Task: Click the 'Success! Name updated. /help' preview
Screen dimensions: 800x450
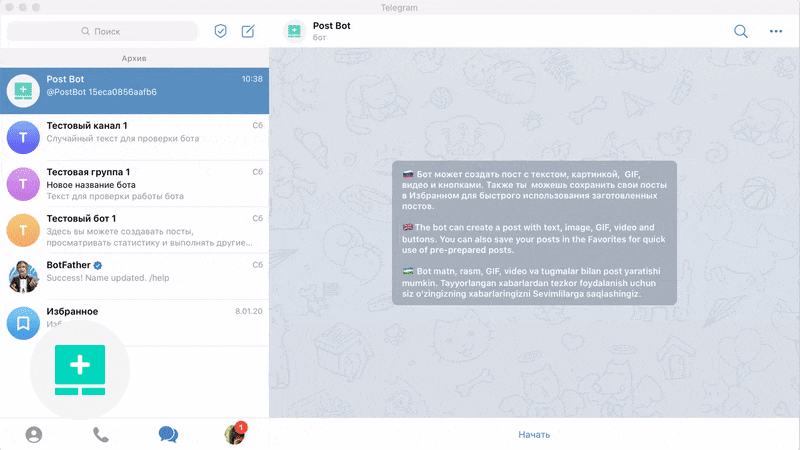Action: coord(108,278)
